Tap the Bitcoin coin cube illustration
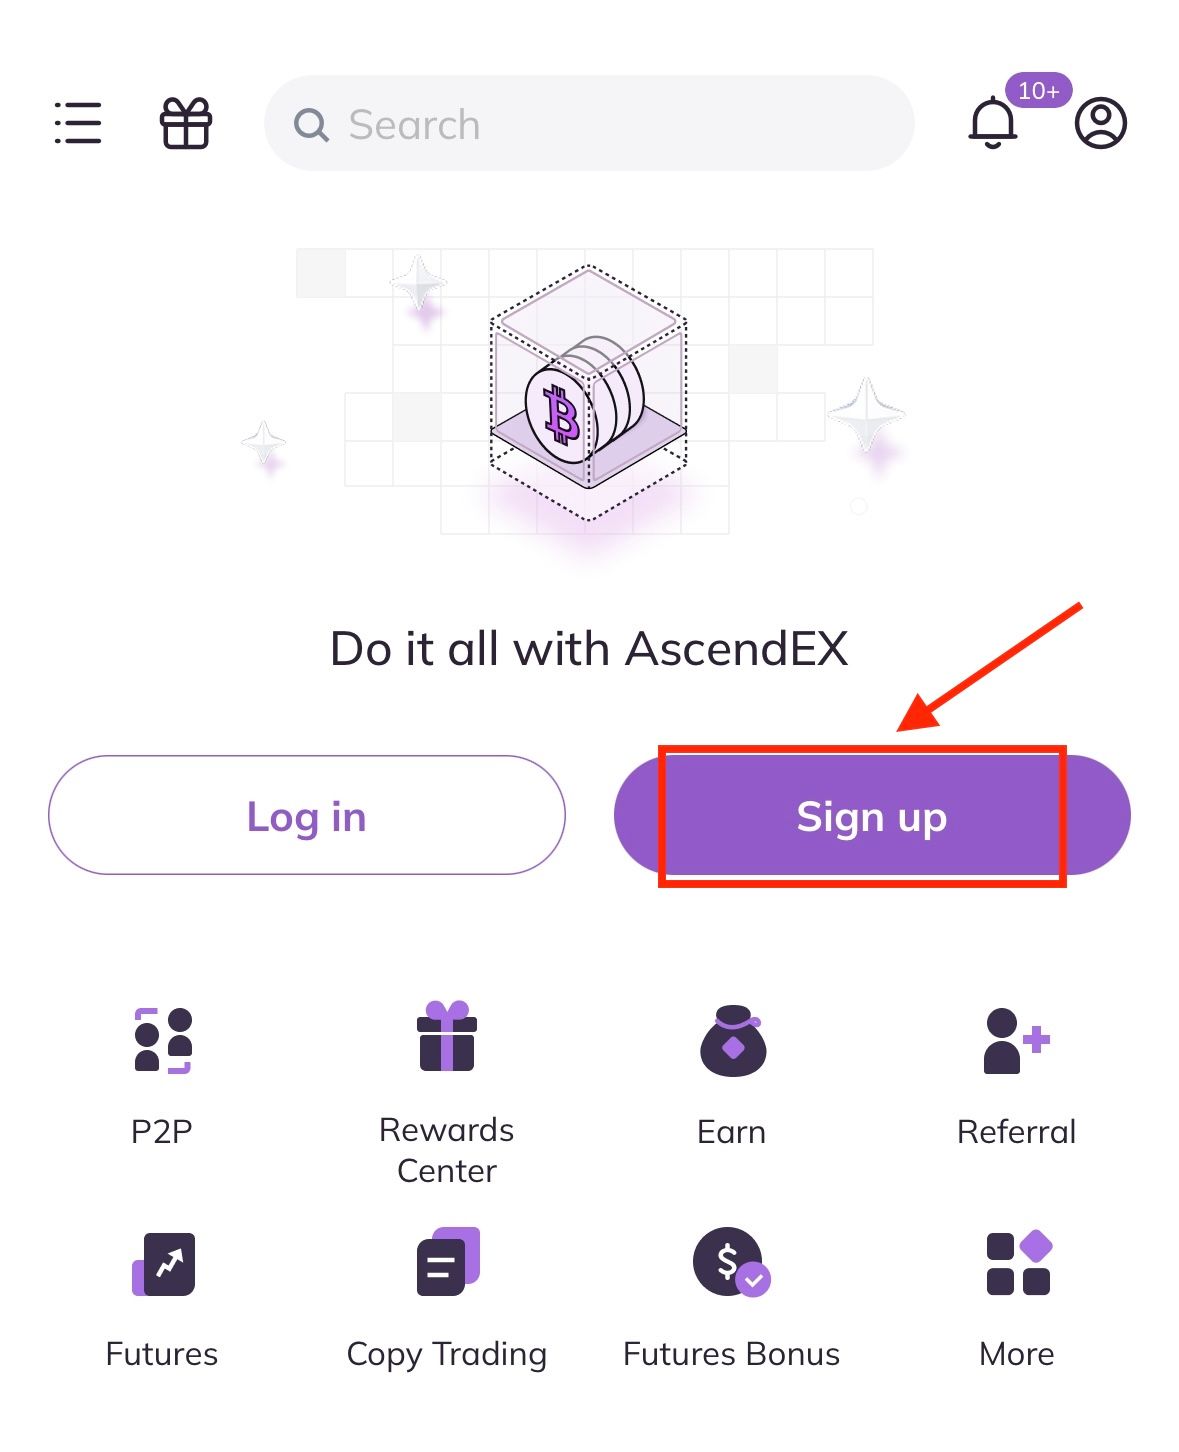 [589, 392]
